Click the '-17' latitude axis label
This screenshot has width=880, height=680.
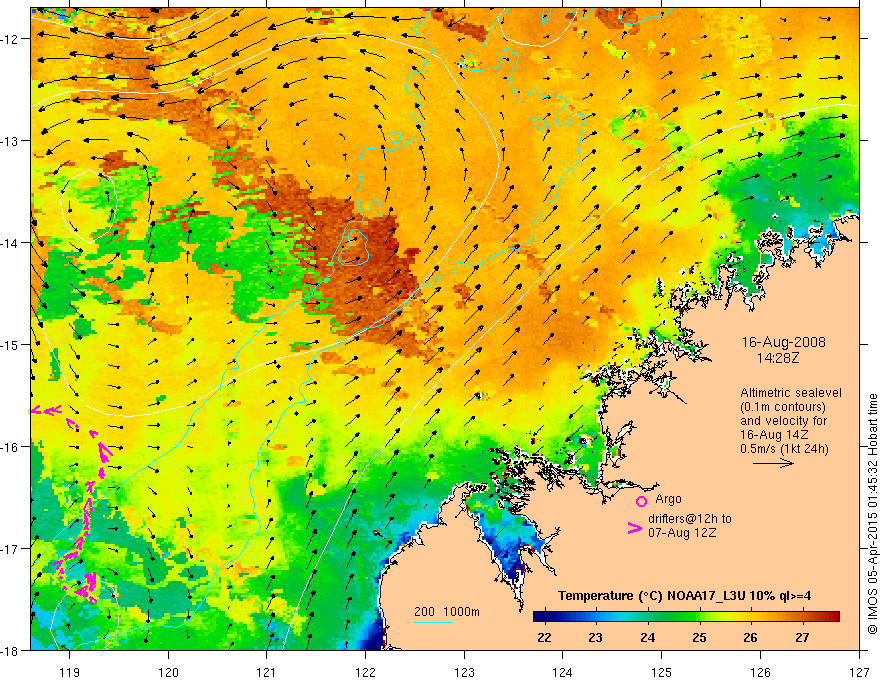coord(10,549)
